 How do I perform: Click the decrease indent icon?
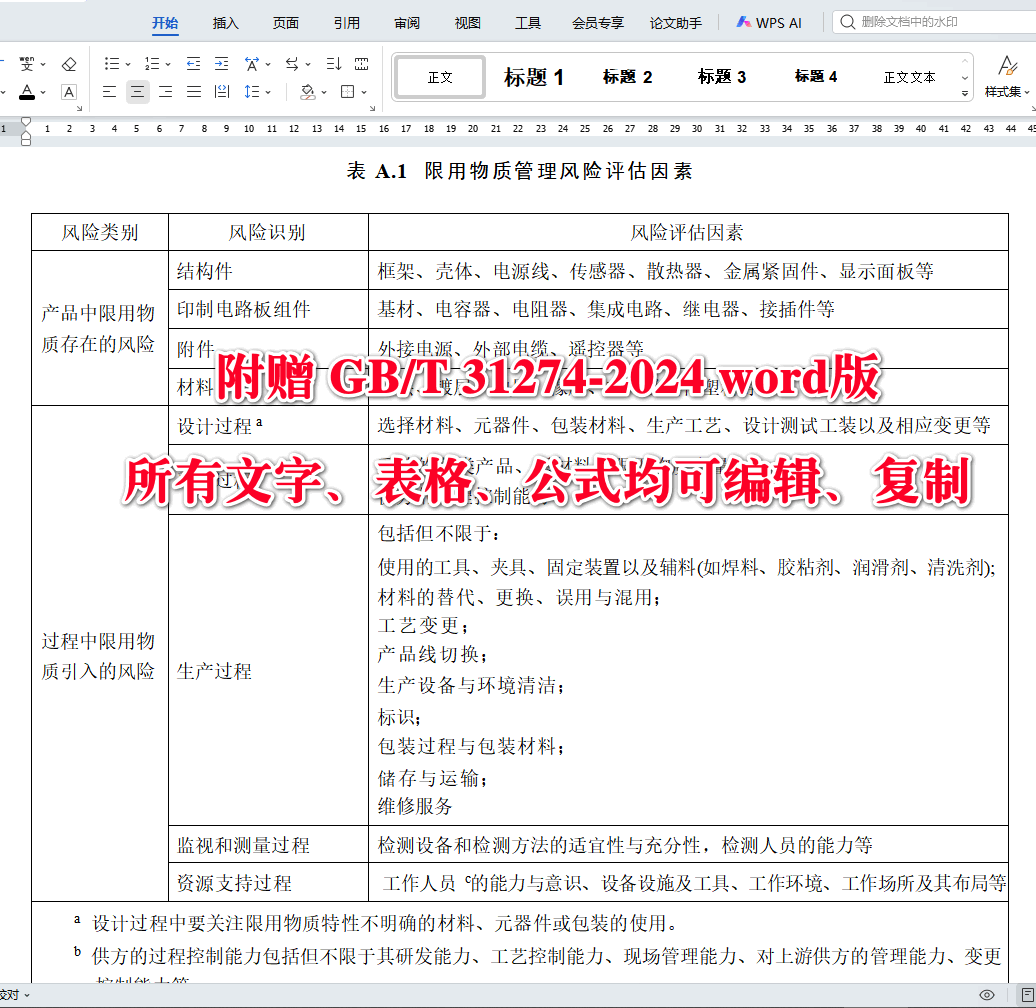(193, 64)
